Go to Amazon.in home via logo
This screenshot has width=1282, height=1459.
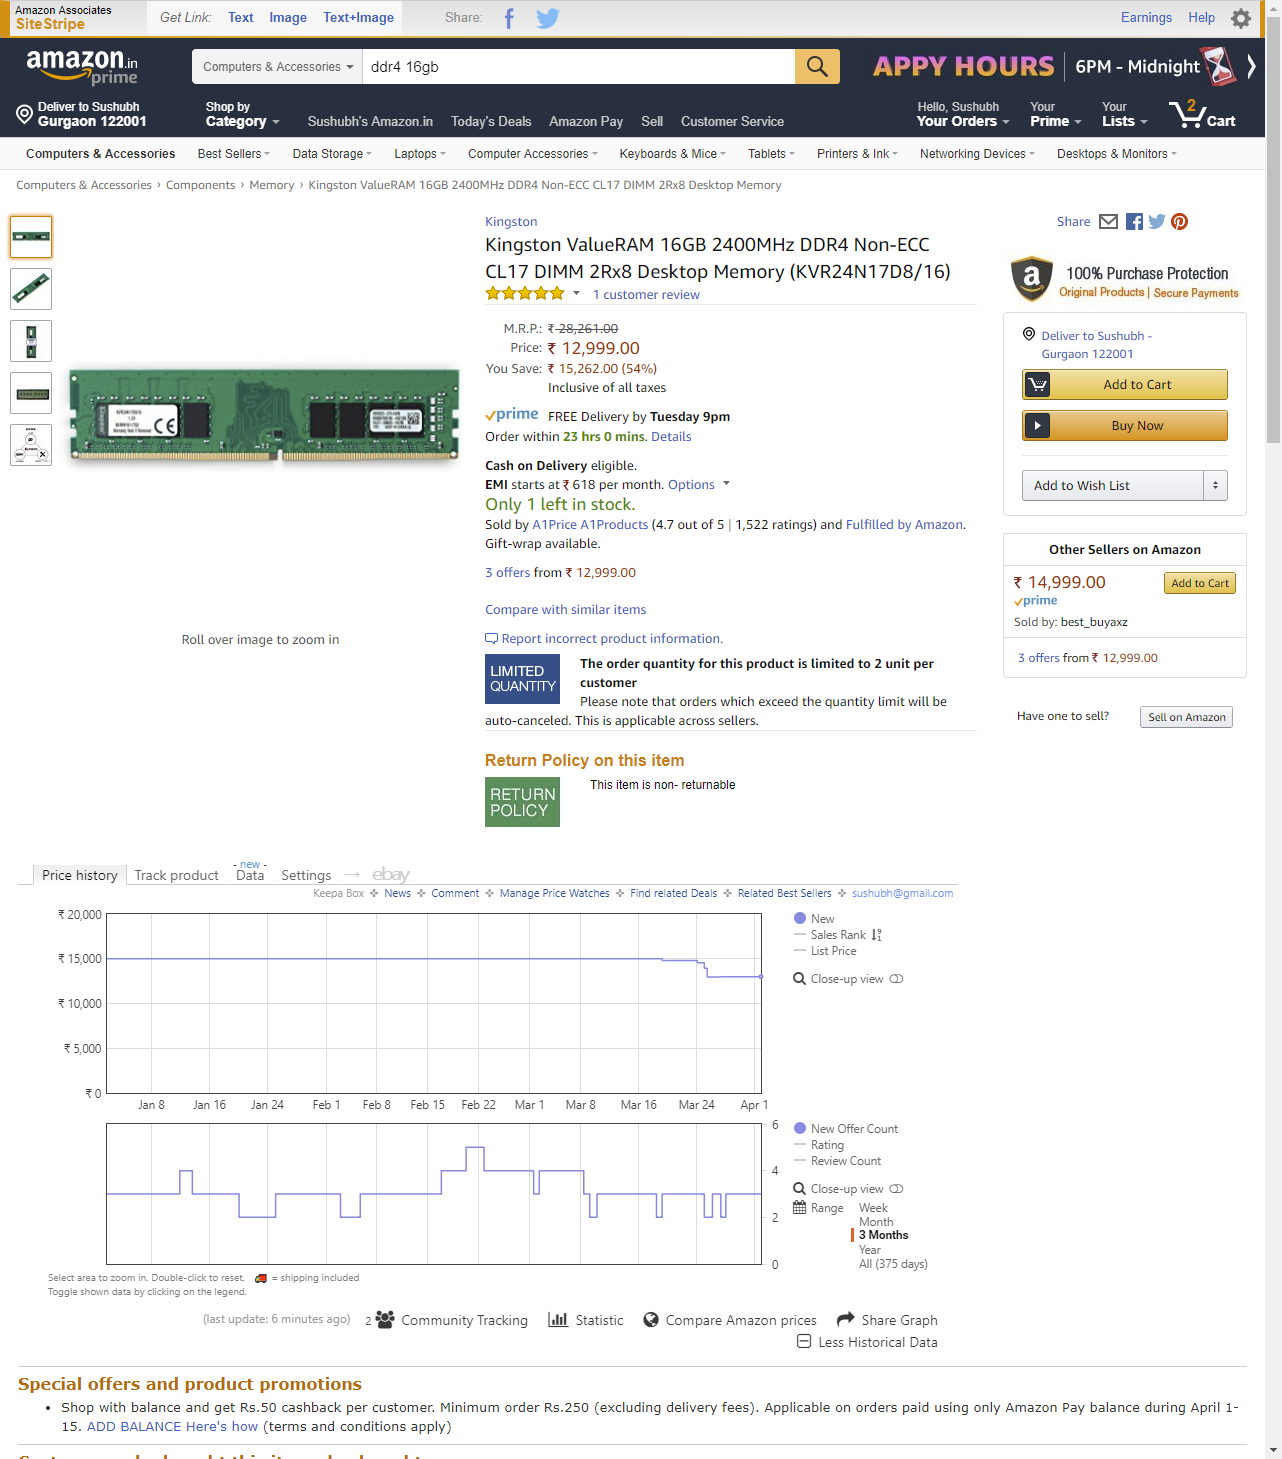82,66
